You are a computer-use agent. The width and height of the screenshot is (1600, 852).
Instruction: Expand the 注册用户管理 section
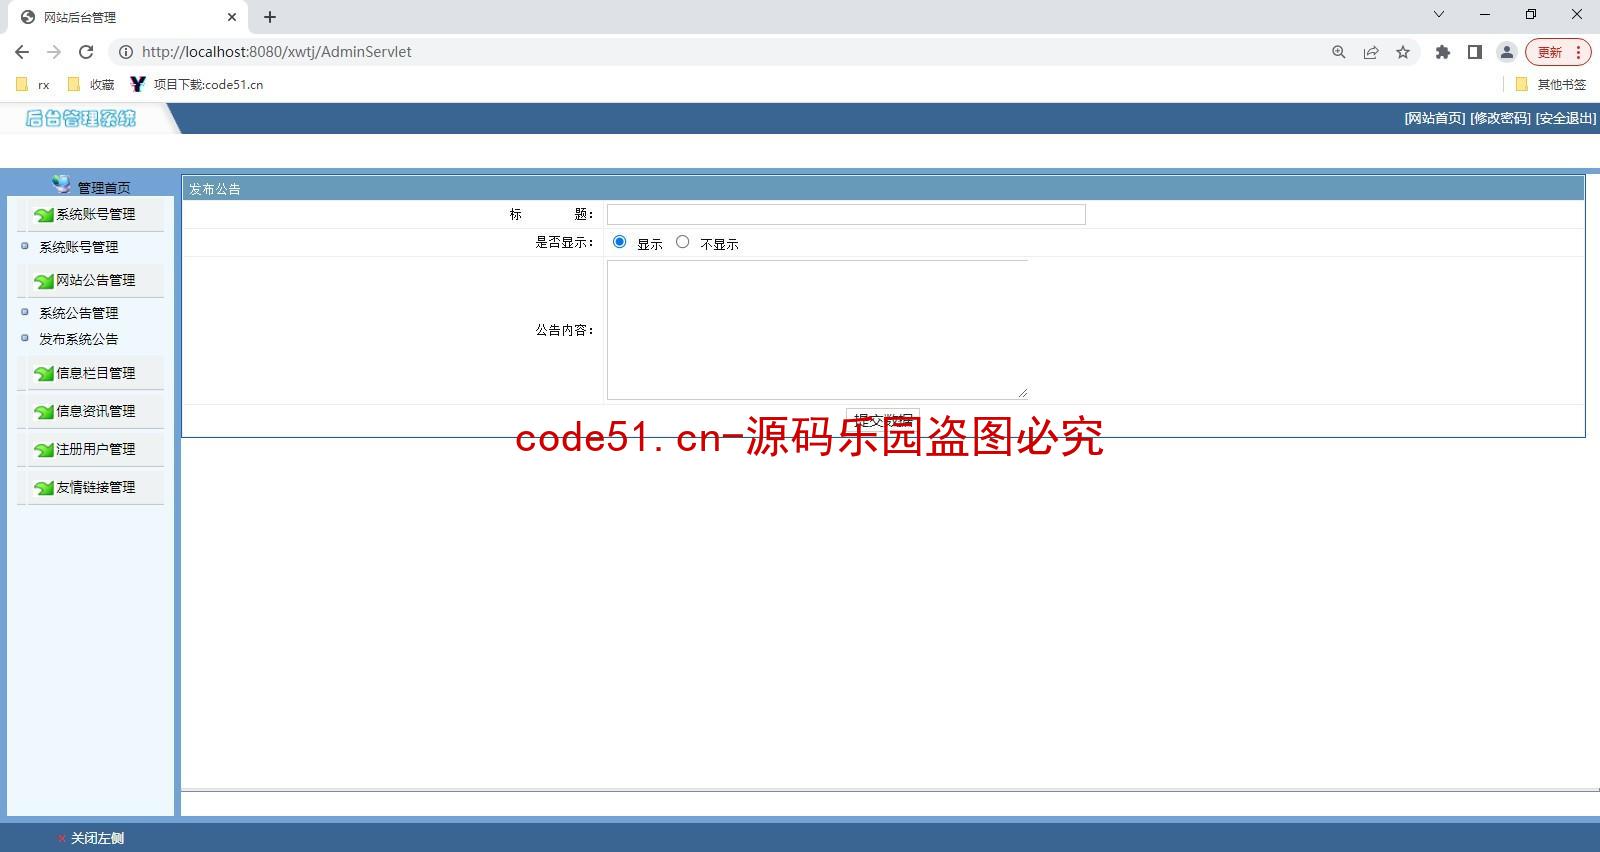(x=95, y=449)
